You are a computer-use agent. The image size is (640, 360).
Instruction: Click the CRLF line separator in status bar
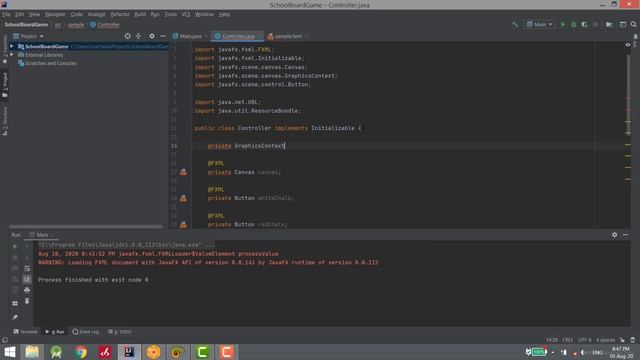point(567,340)
